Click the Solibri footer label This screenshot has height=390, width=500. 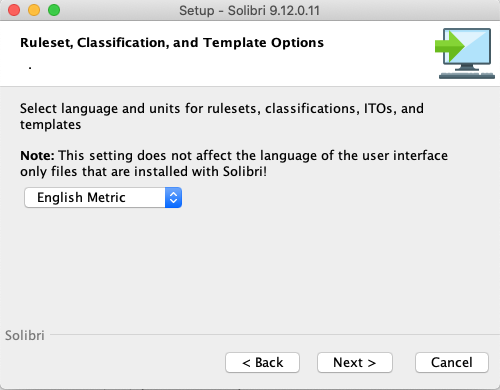25,335
